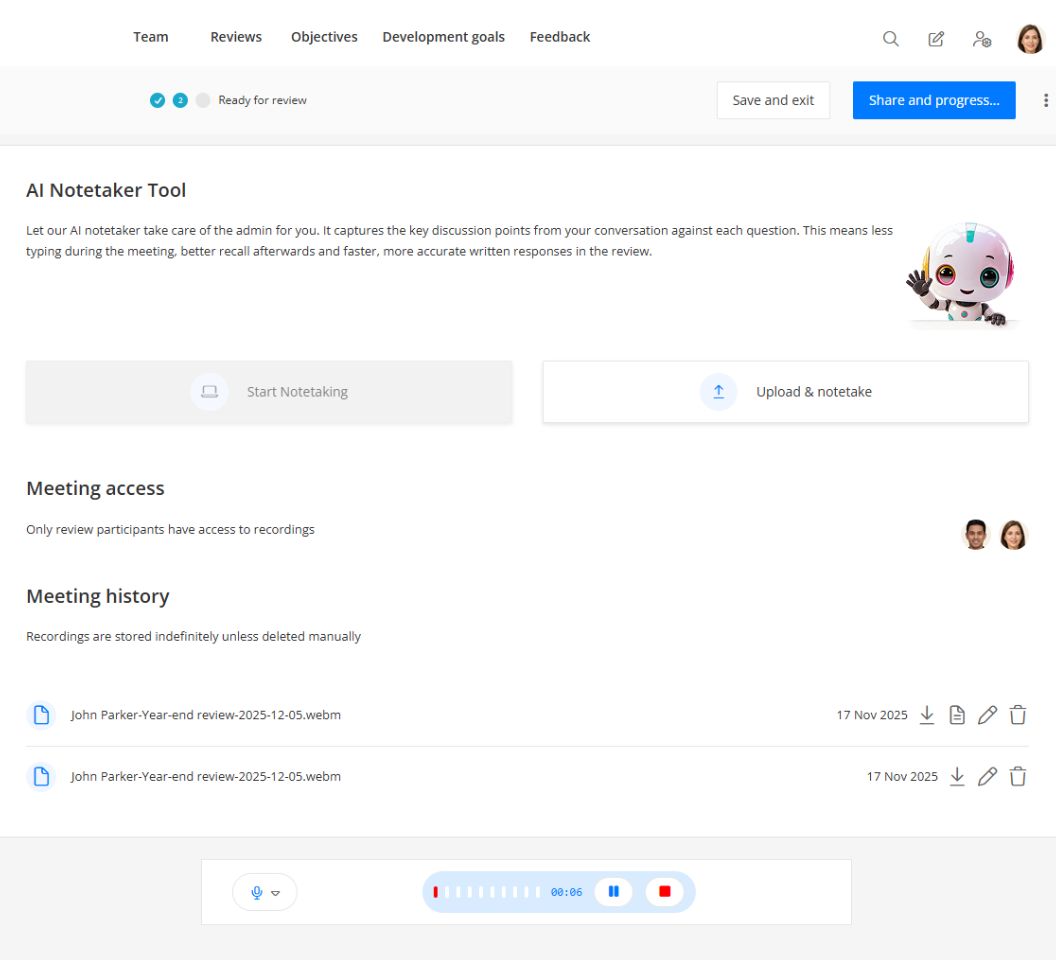Open the profile avatar in top bar

point(1030,38)
